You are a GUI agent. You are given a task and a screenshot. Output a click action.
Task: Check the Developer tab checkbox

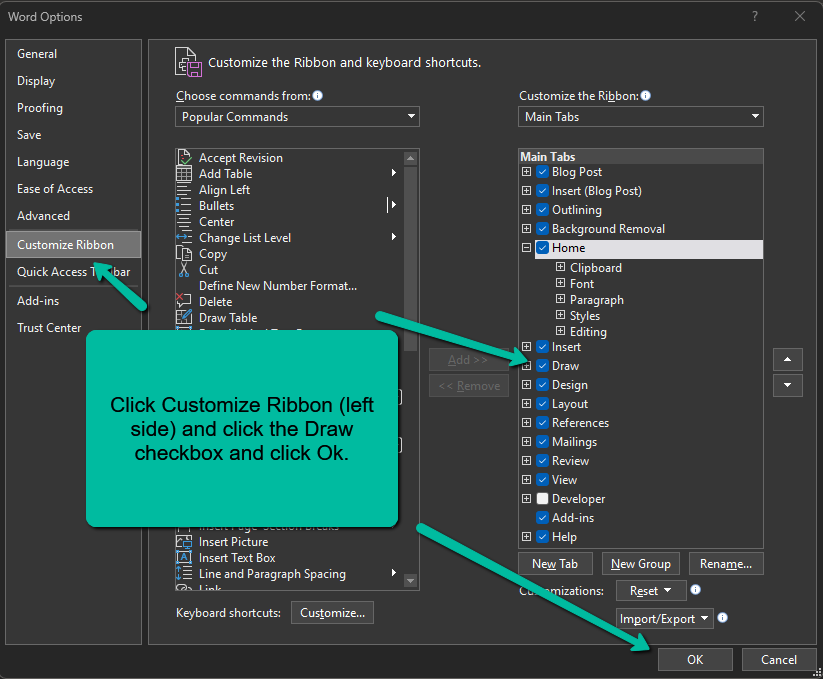(x=543, y=498)
